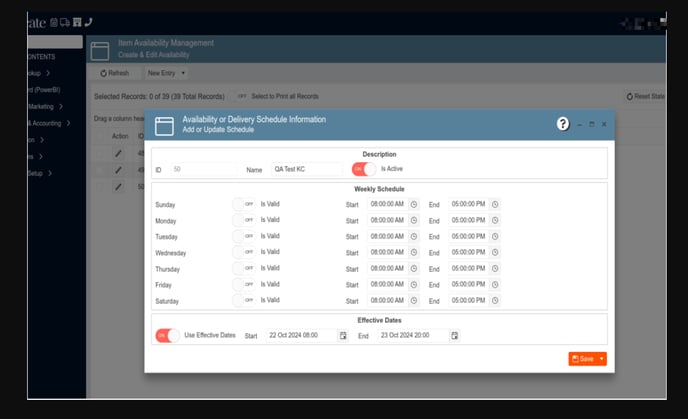Click the Save button
The height and width of the screenshot is (419, 688).
(582, 358)
